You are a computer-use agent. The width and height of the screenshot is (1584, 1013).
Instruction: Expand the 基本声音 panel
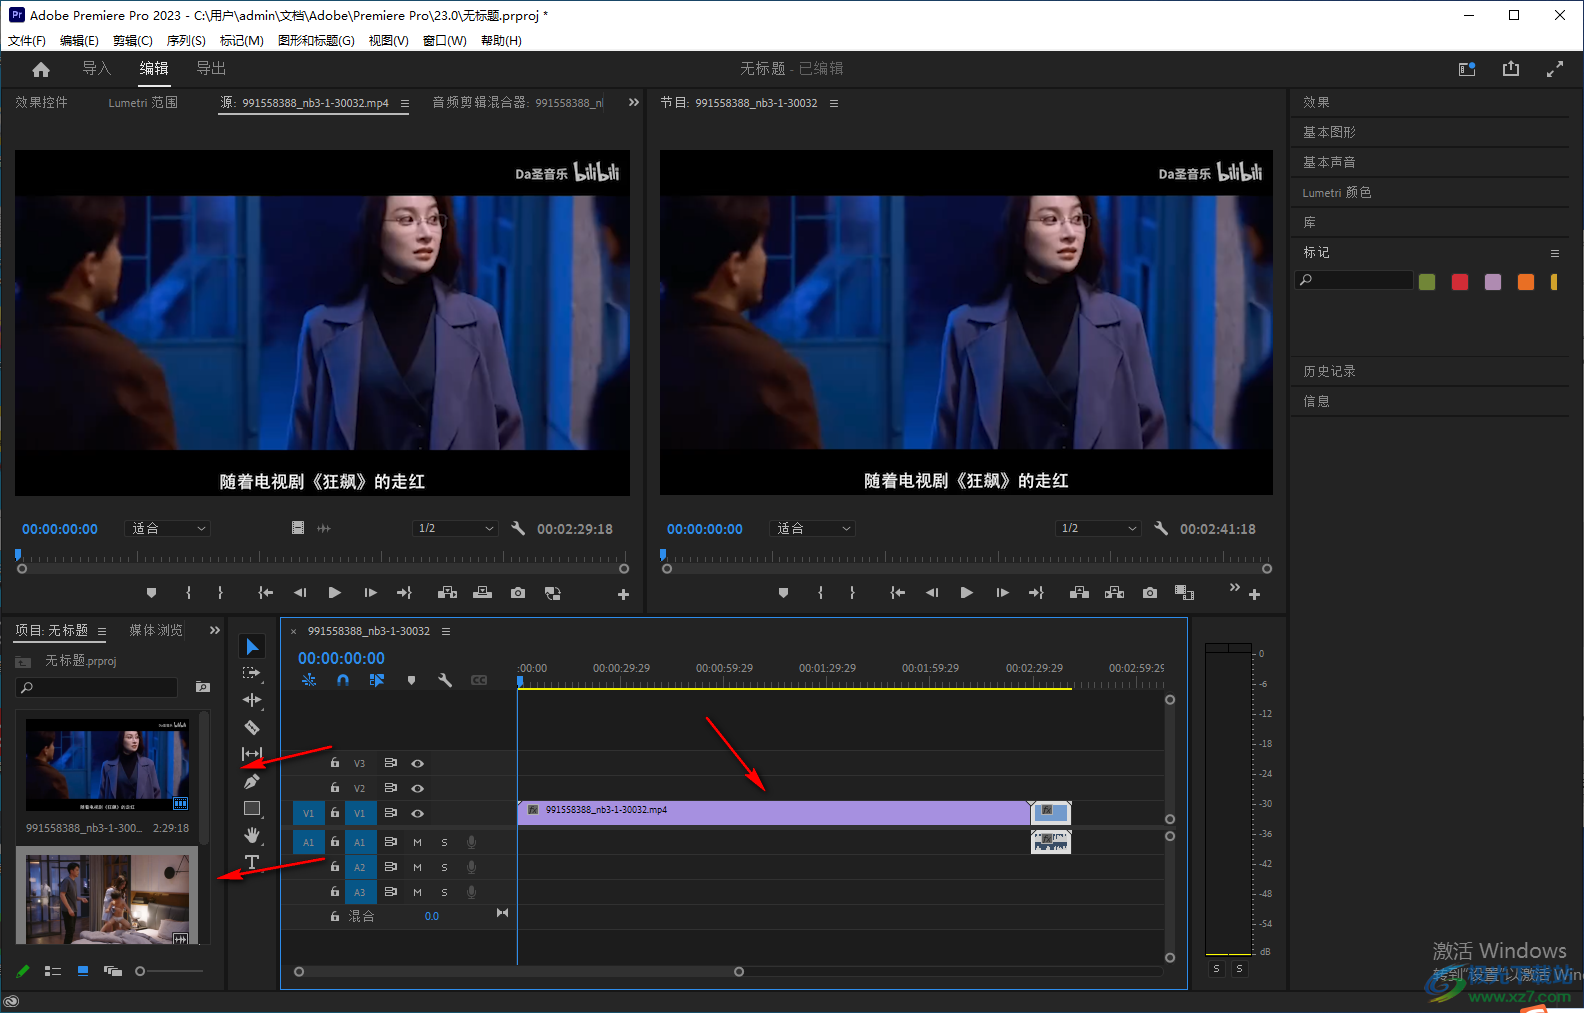(x=1329, y=162)
